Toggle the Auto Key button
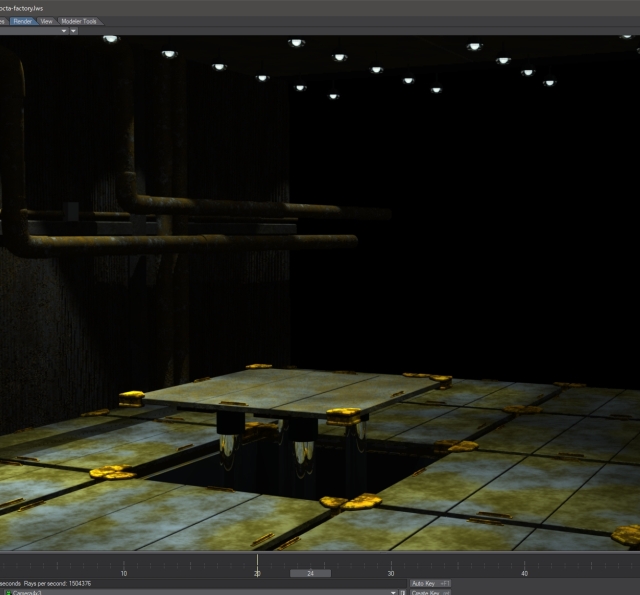 pyautogui.click(x=430, y=583)
